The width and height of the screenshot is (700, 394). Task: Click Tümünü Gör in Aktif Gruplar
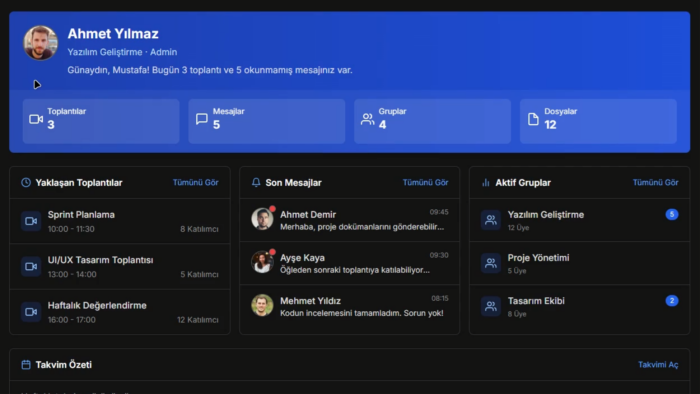655,182
